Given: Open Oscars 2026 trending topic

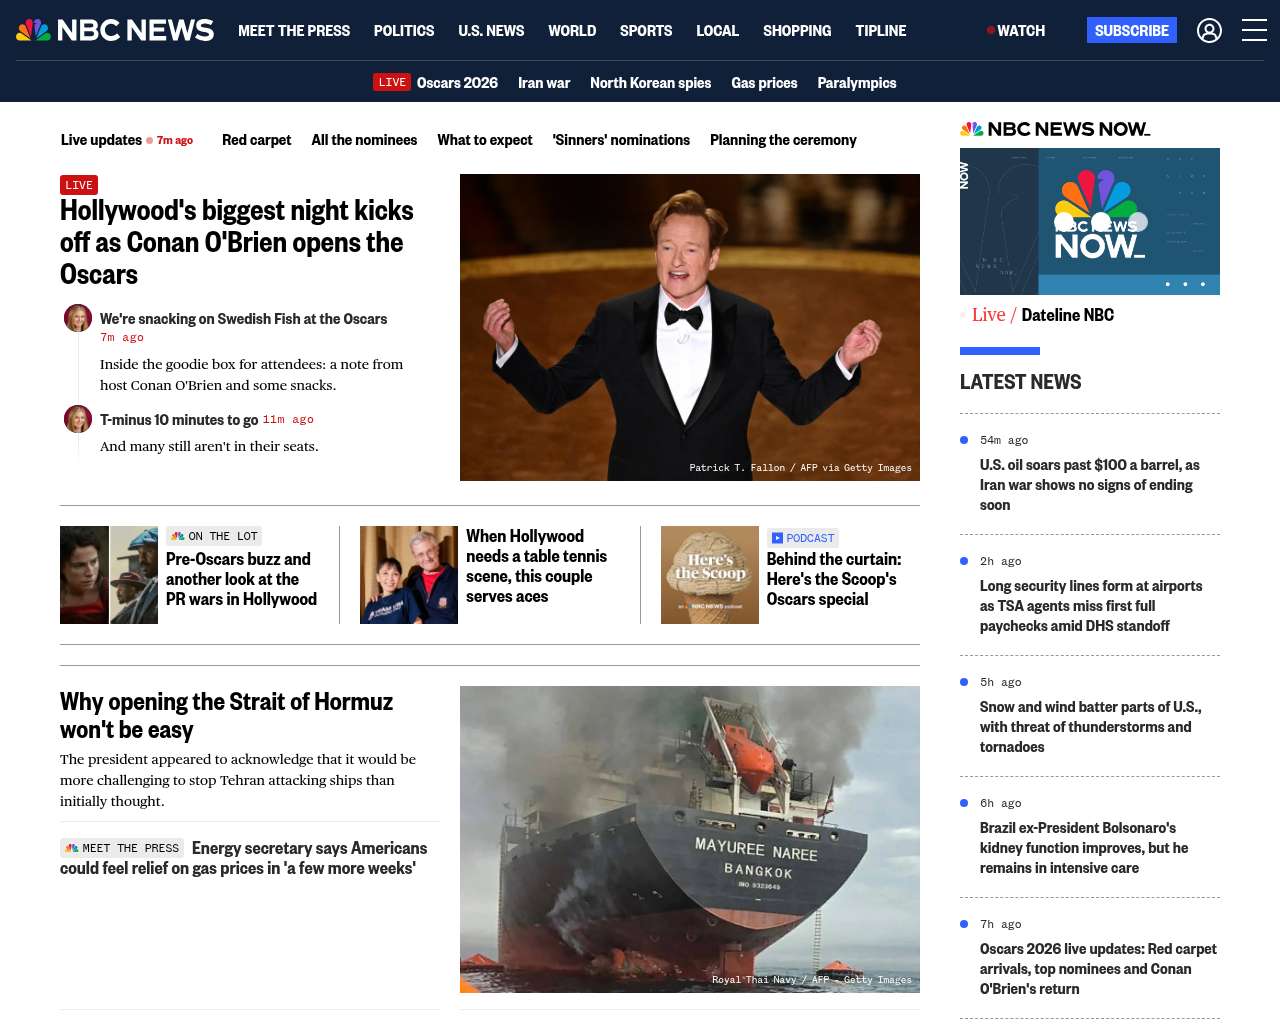Looking at the screenshot, I should [457, 82].
